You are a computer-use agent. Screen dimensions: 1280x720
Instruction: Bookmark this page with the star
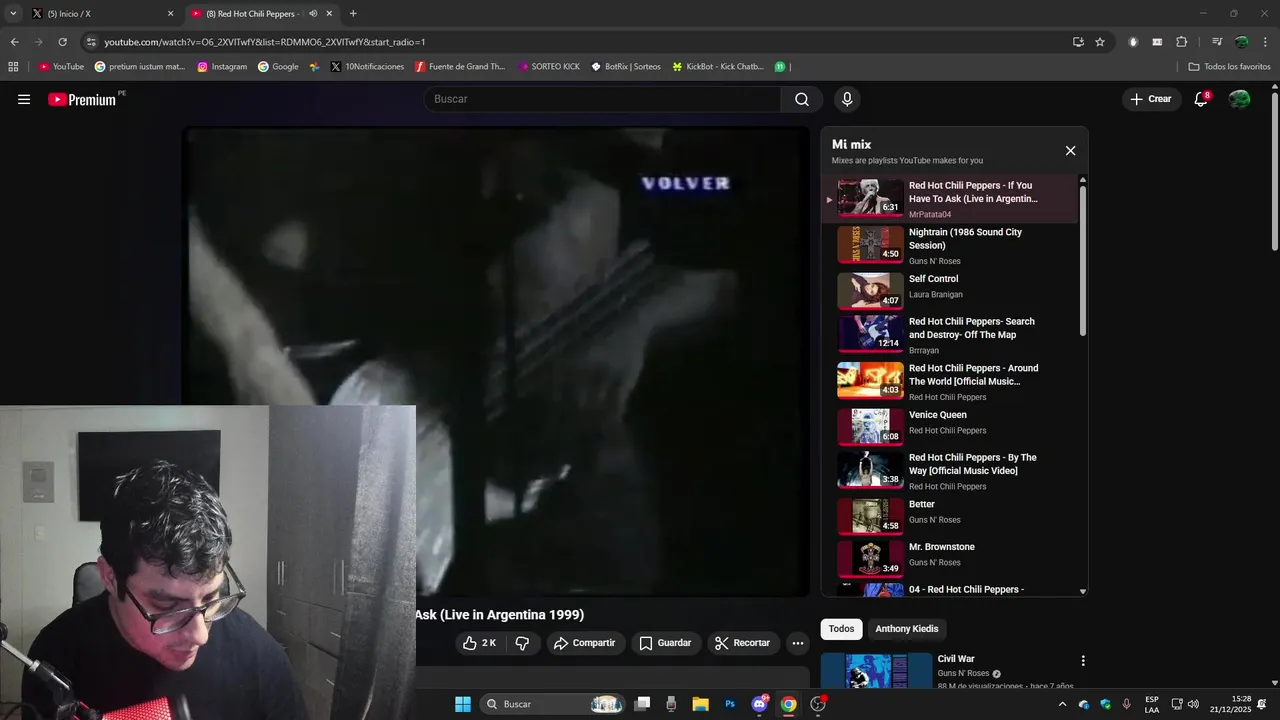pyautogui.click(x=1100, y=42)
